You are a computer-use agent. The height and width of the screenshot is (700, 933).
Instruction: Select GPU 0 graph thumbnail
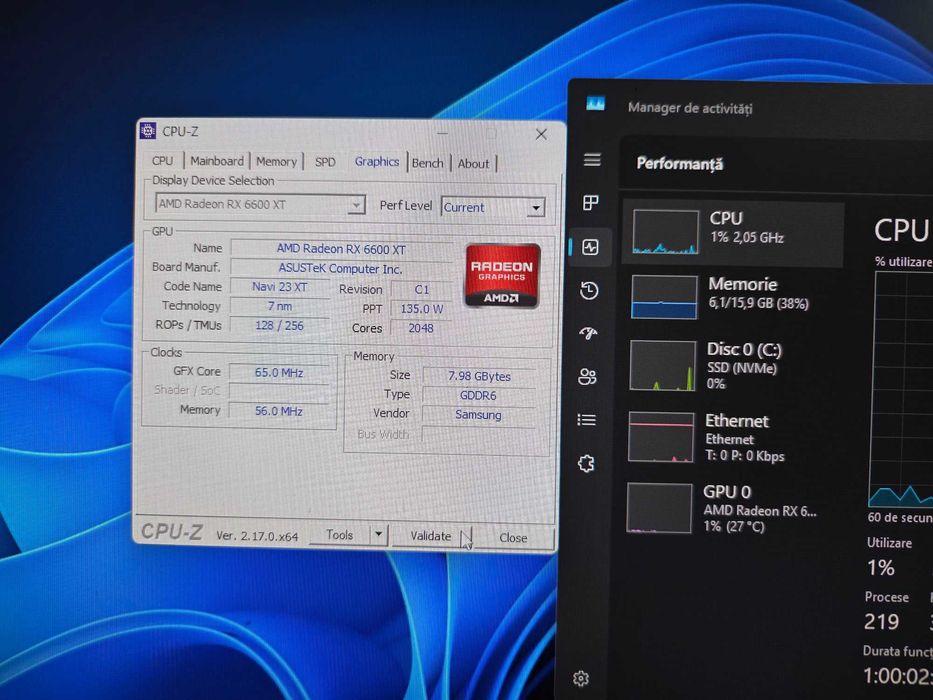tap(659, 508)
